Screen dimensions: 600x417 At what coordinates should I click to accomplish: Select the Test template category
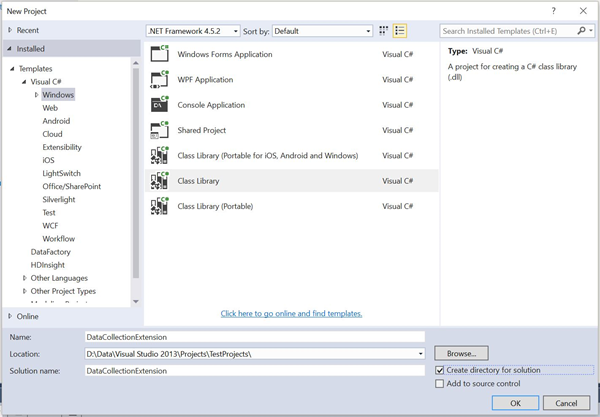point(49,212)
